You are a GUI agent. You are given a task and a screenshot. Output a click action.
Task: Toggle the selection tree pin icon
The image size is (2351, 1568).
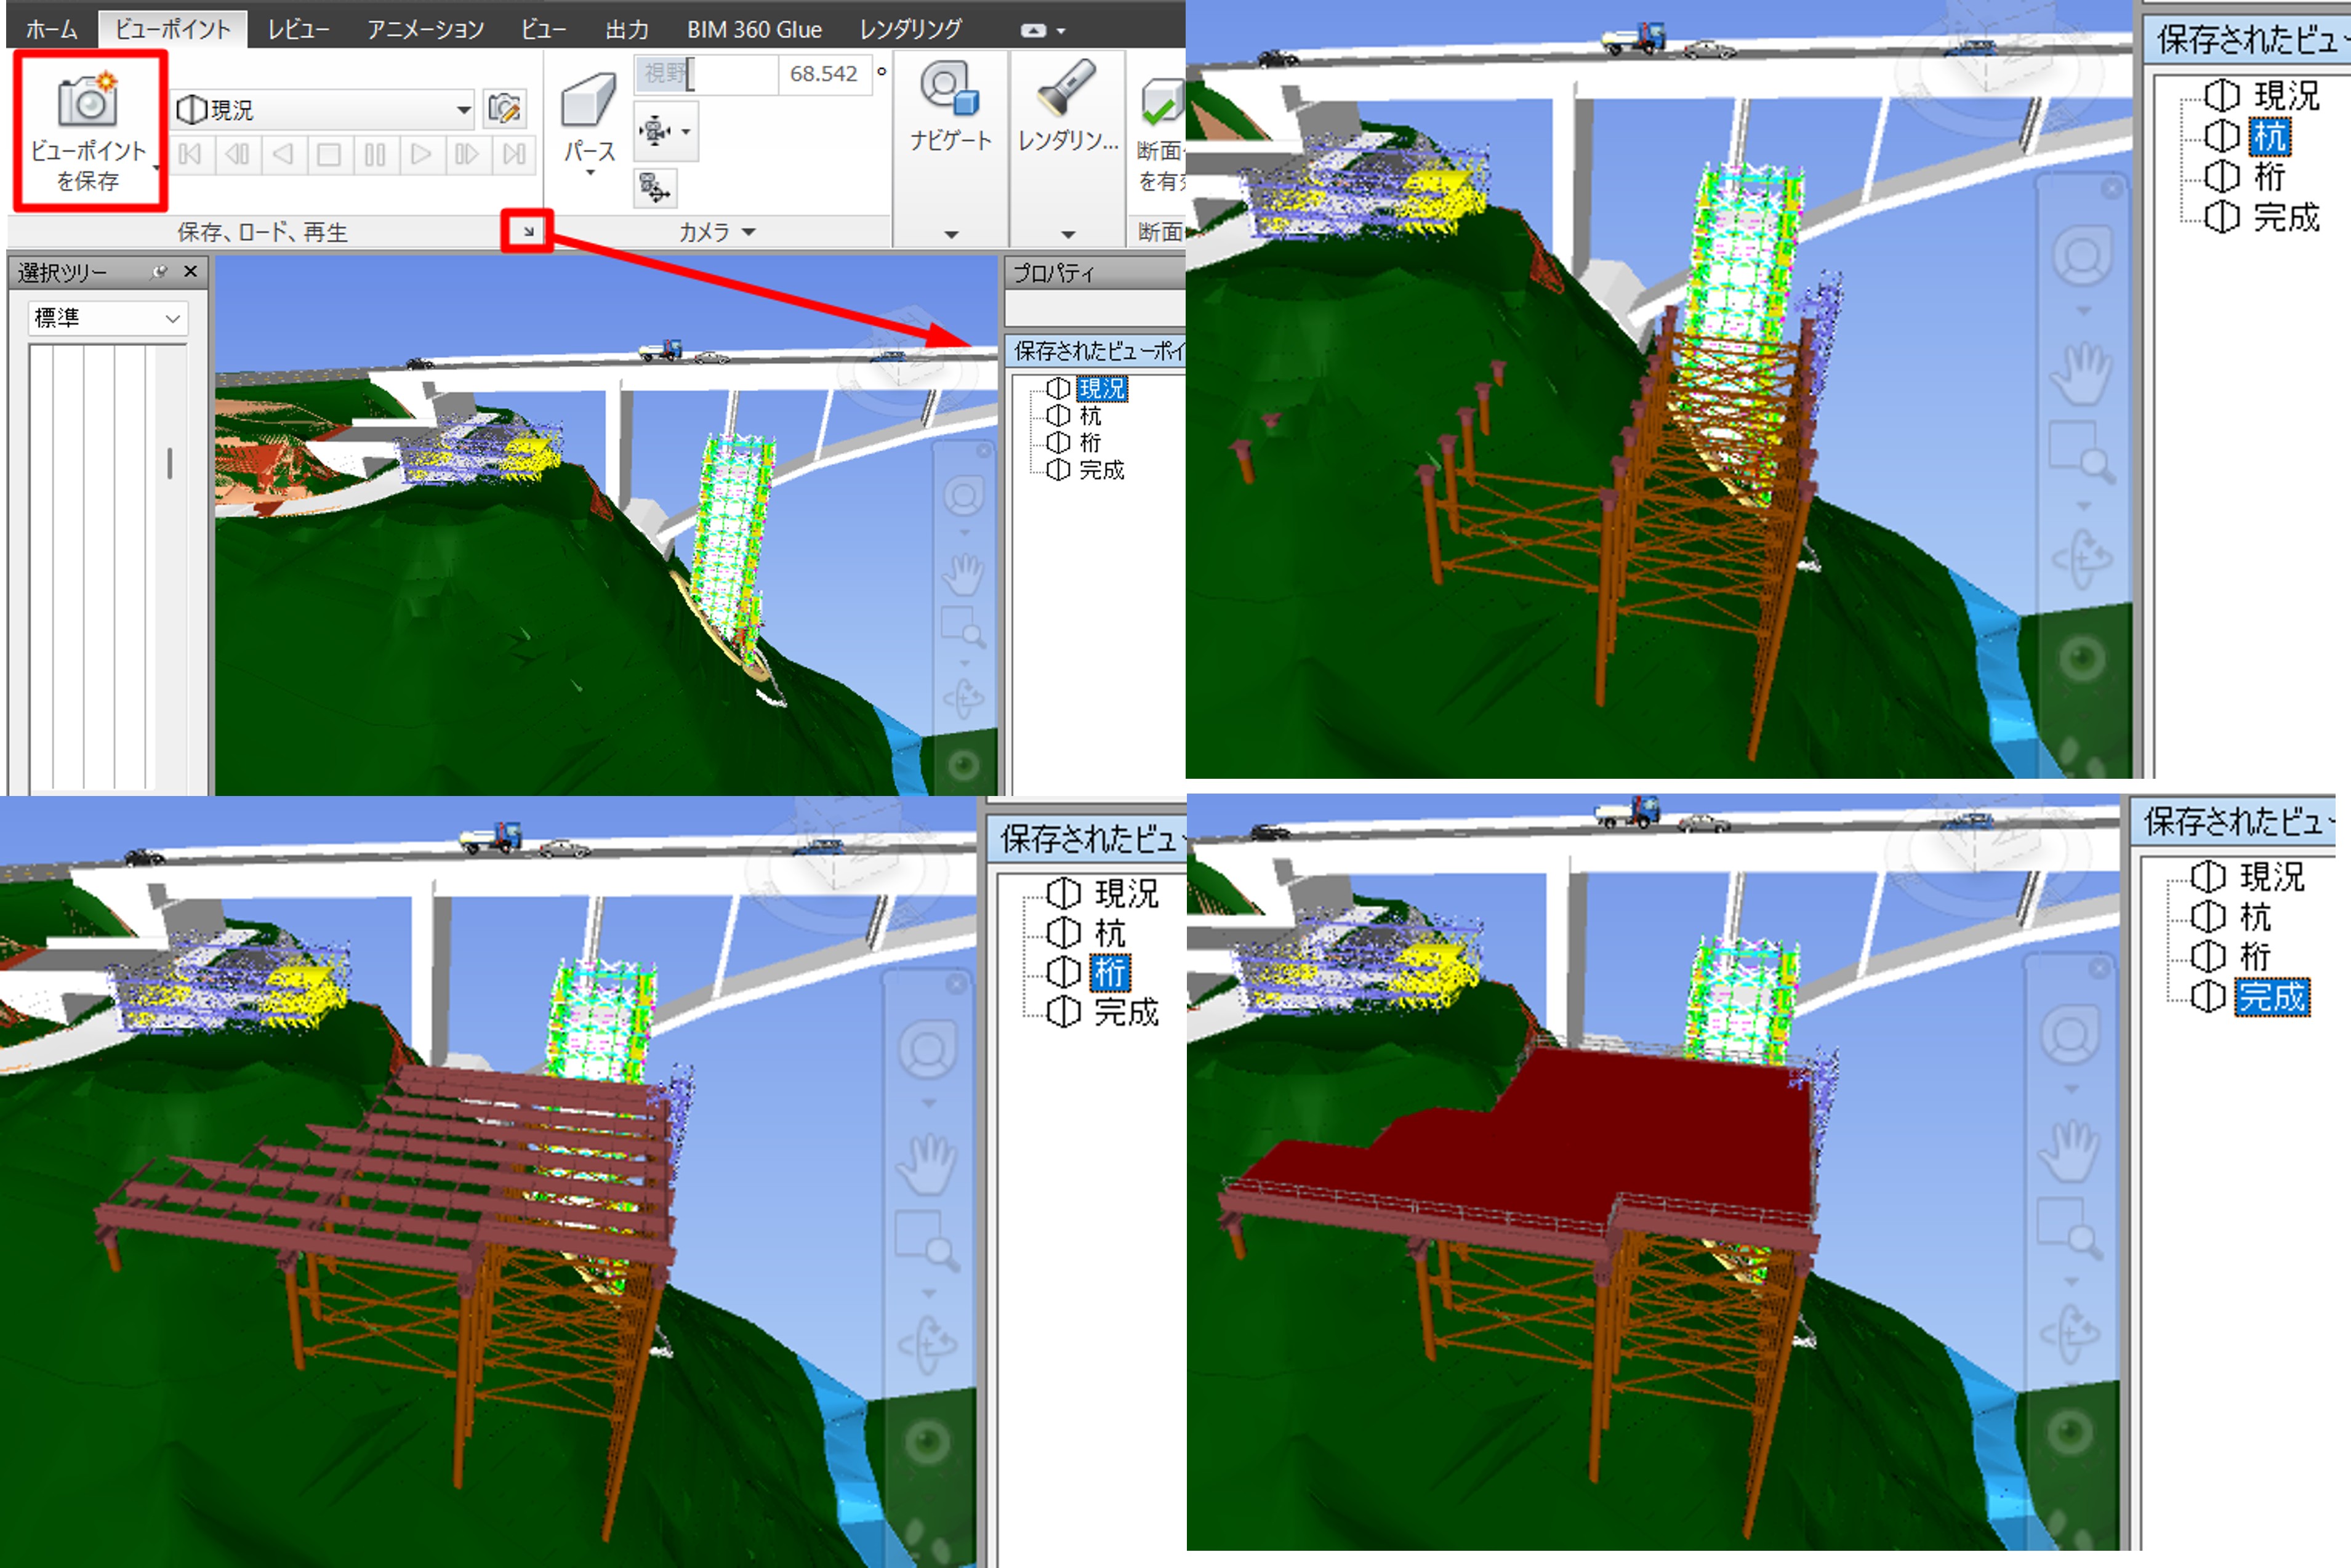159,272
